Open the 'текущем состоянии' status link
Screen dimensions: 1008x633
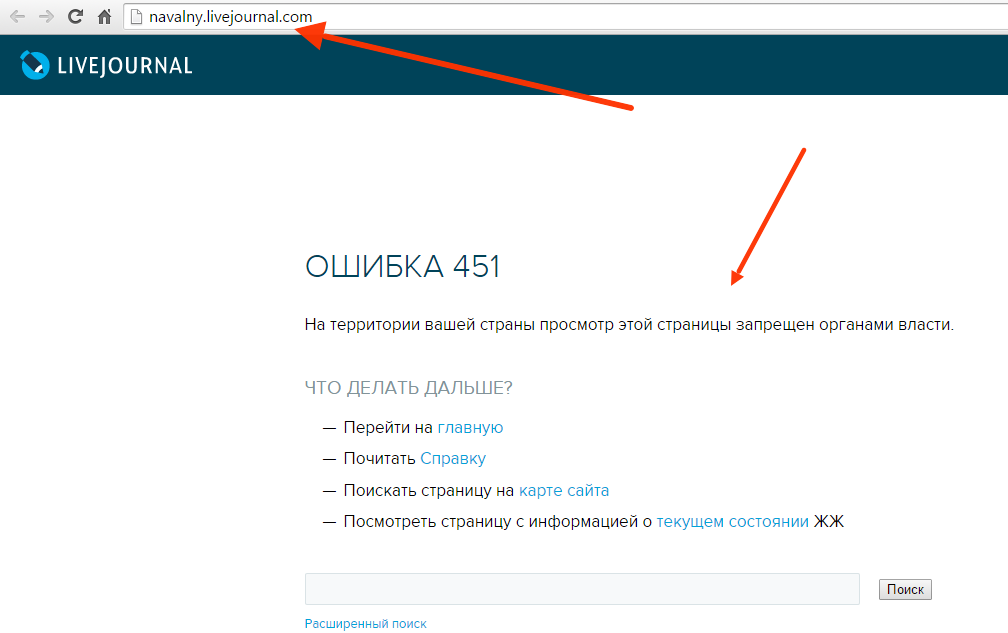point(732,522)
